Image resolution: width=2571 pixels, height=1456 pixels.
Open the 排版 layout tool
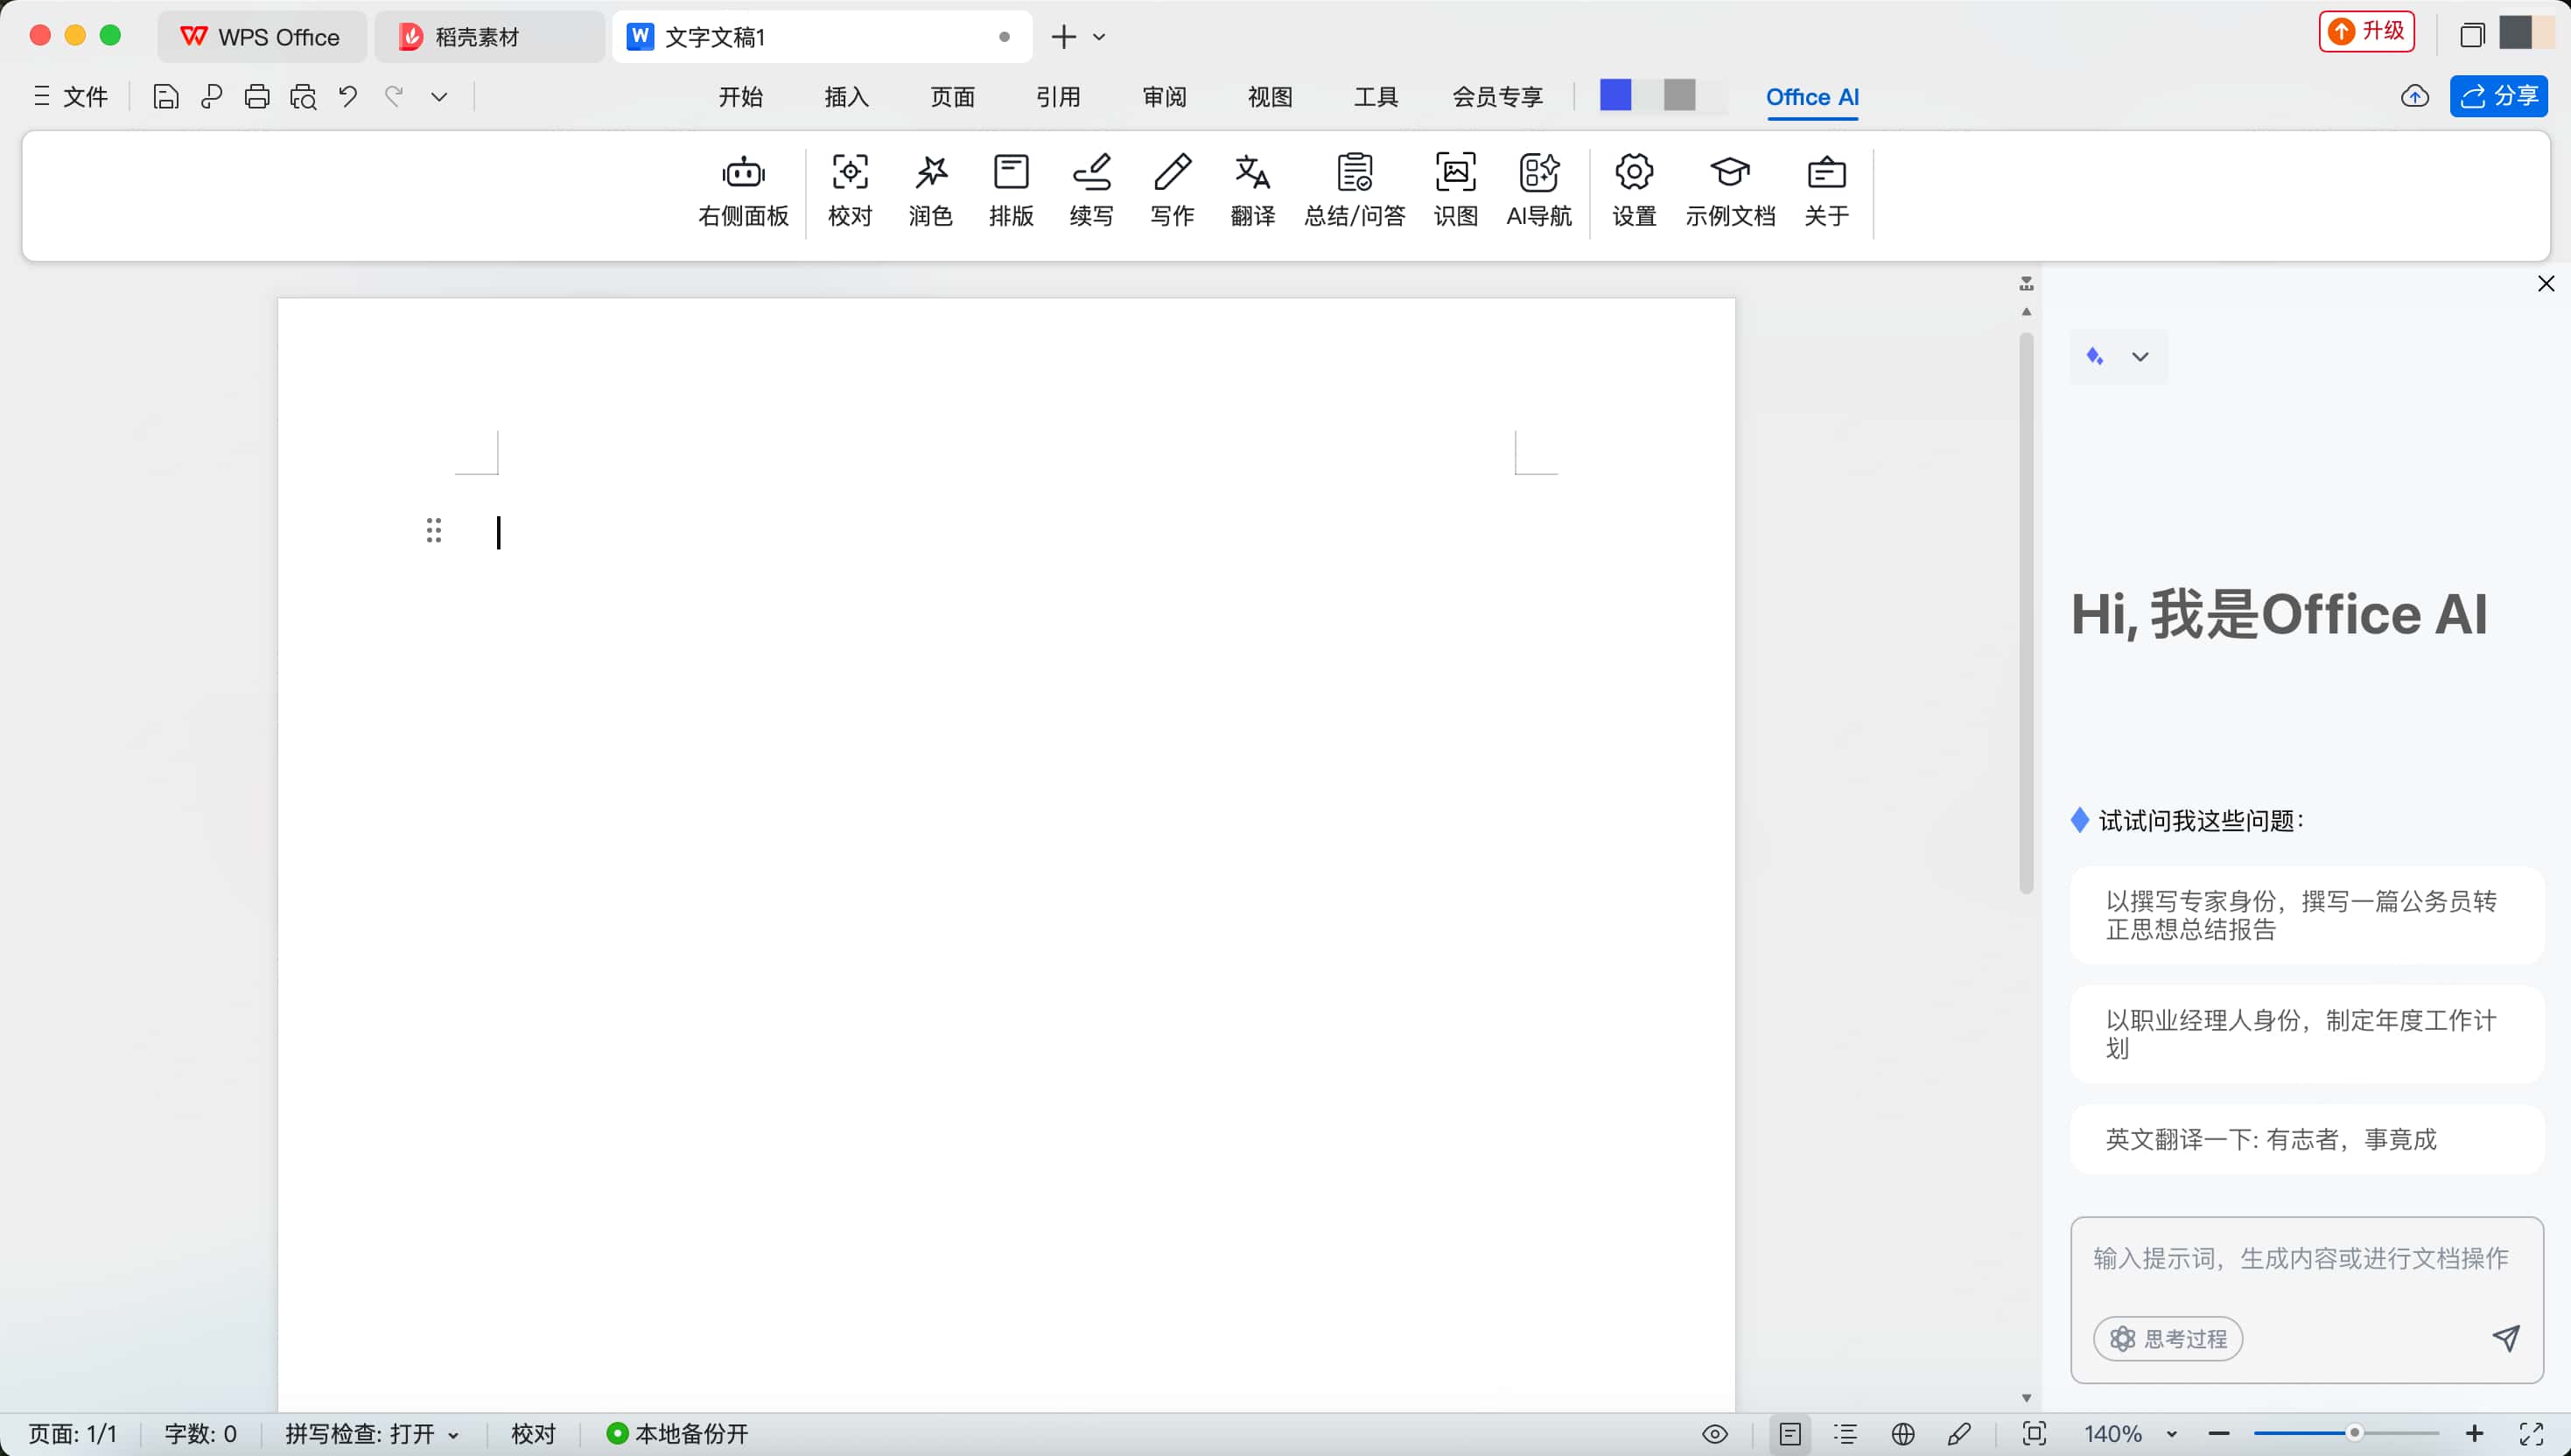point(1011,190)
